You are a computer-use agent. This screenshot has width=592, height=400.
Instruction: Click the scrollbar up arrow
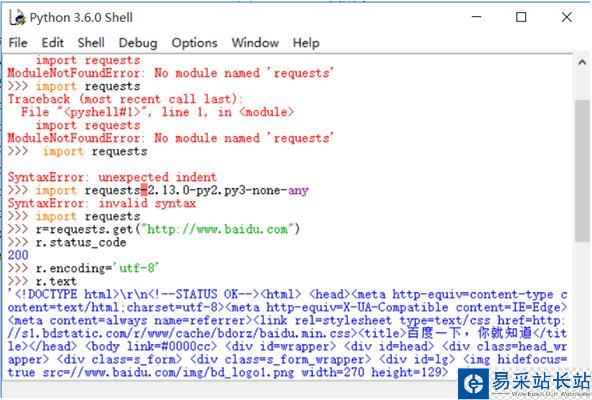[582, 62]
